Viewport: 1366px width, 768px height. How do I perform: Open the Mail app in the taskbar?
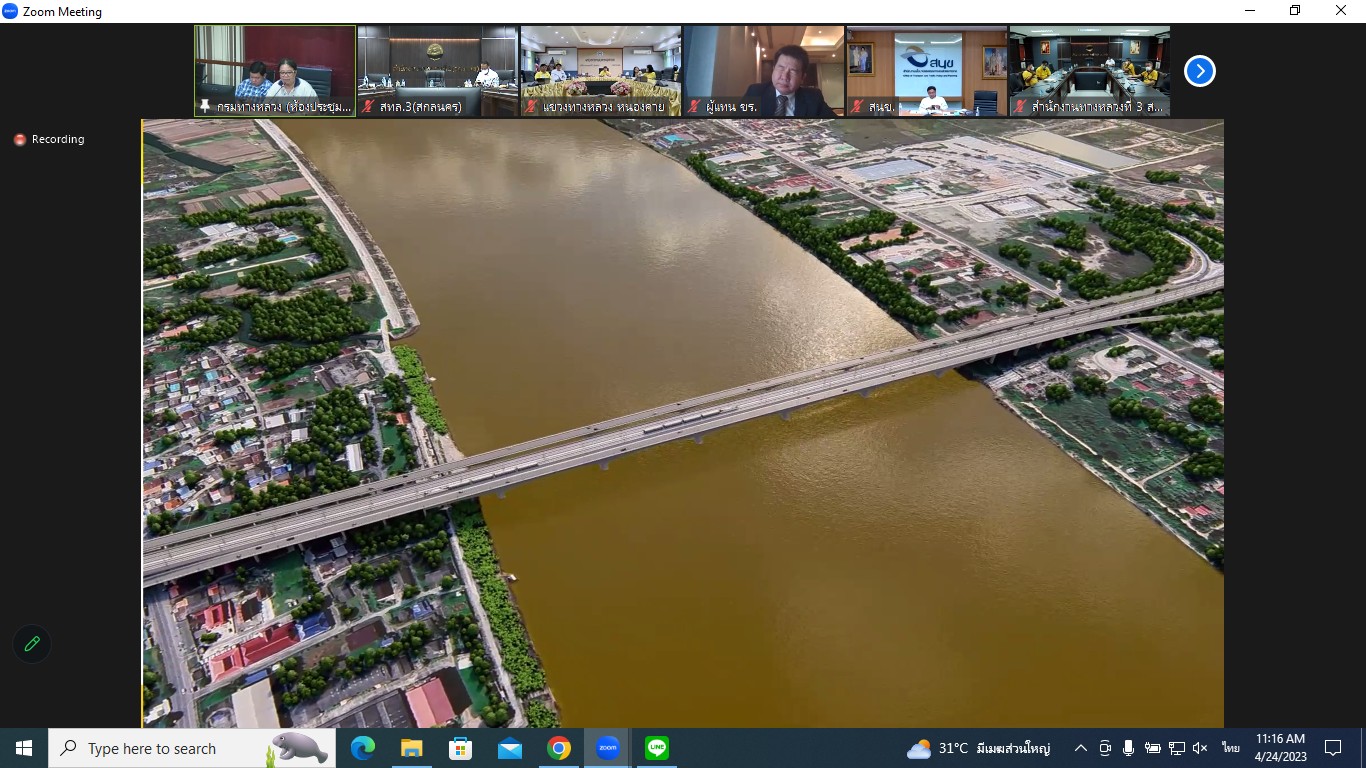[510, 748]
